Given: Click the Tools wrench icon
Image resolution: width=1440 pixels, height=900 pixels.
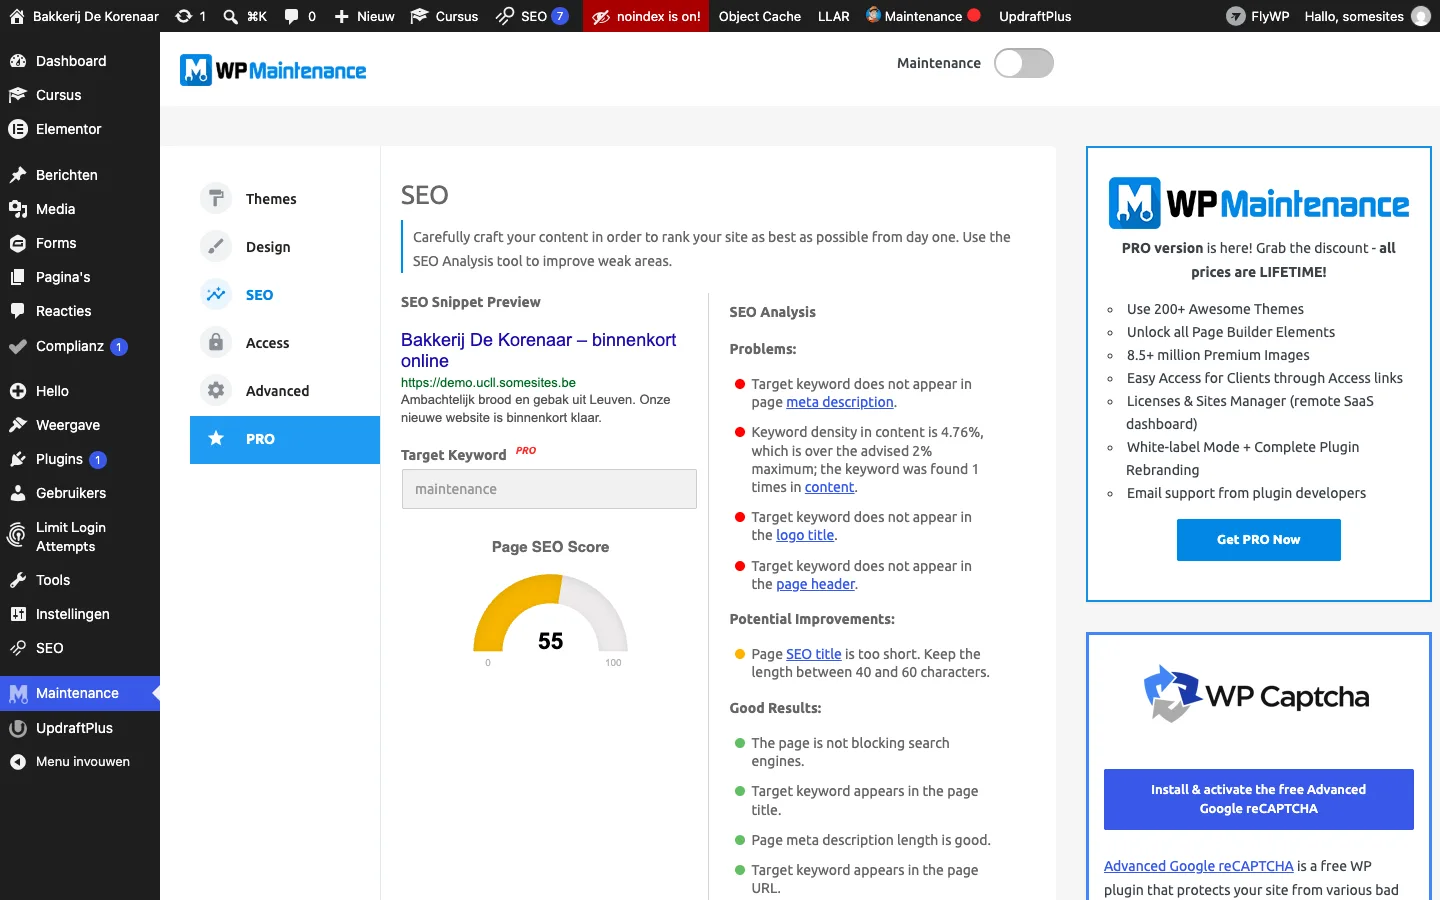Looking at the screenshot, I should click(x=17, y=580).
